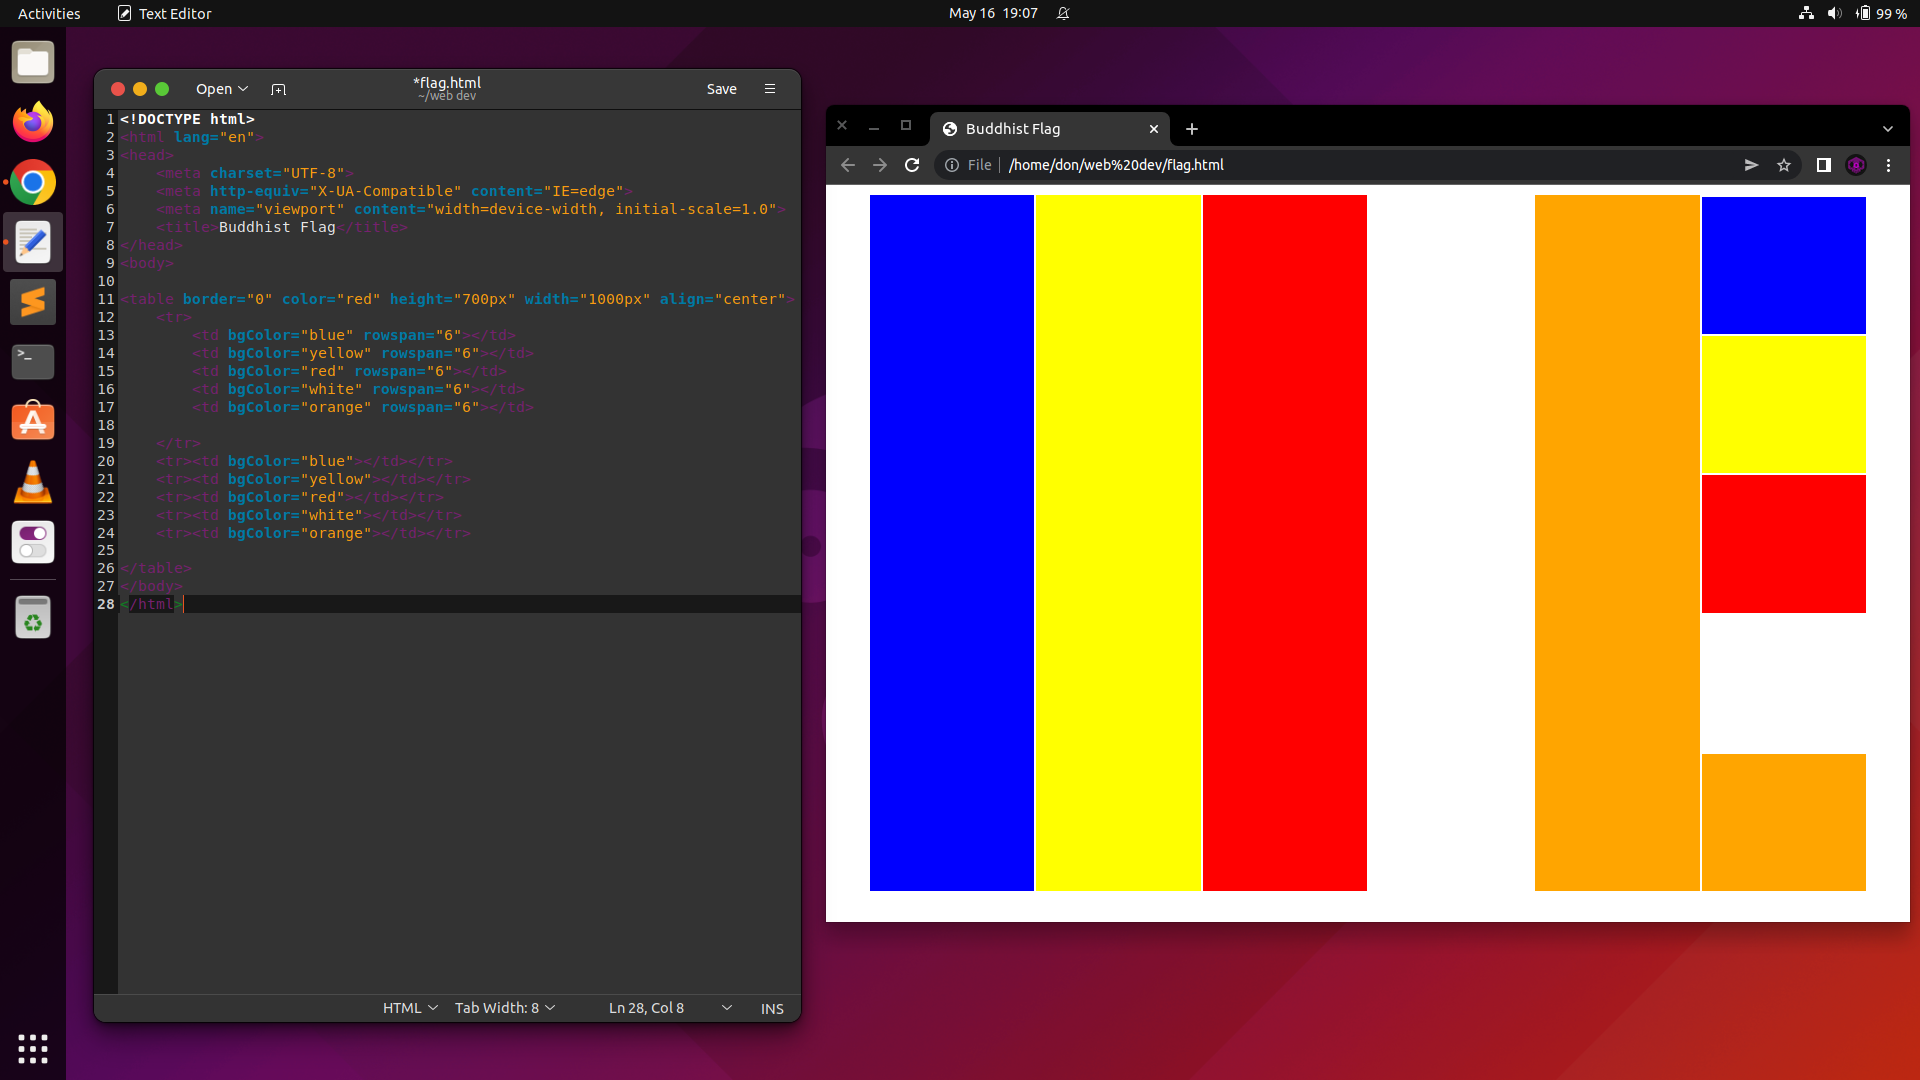Toggle the bookmark star for flag.html
Screen dimensions: 1920x1080
(x=1785, y=165)
